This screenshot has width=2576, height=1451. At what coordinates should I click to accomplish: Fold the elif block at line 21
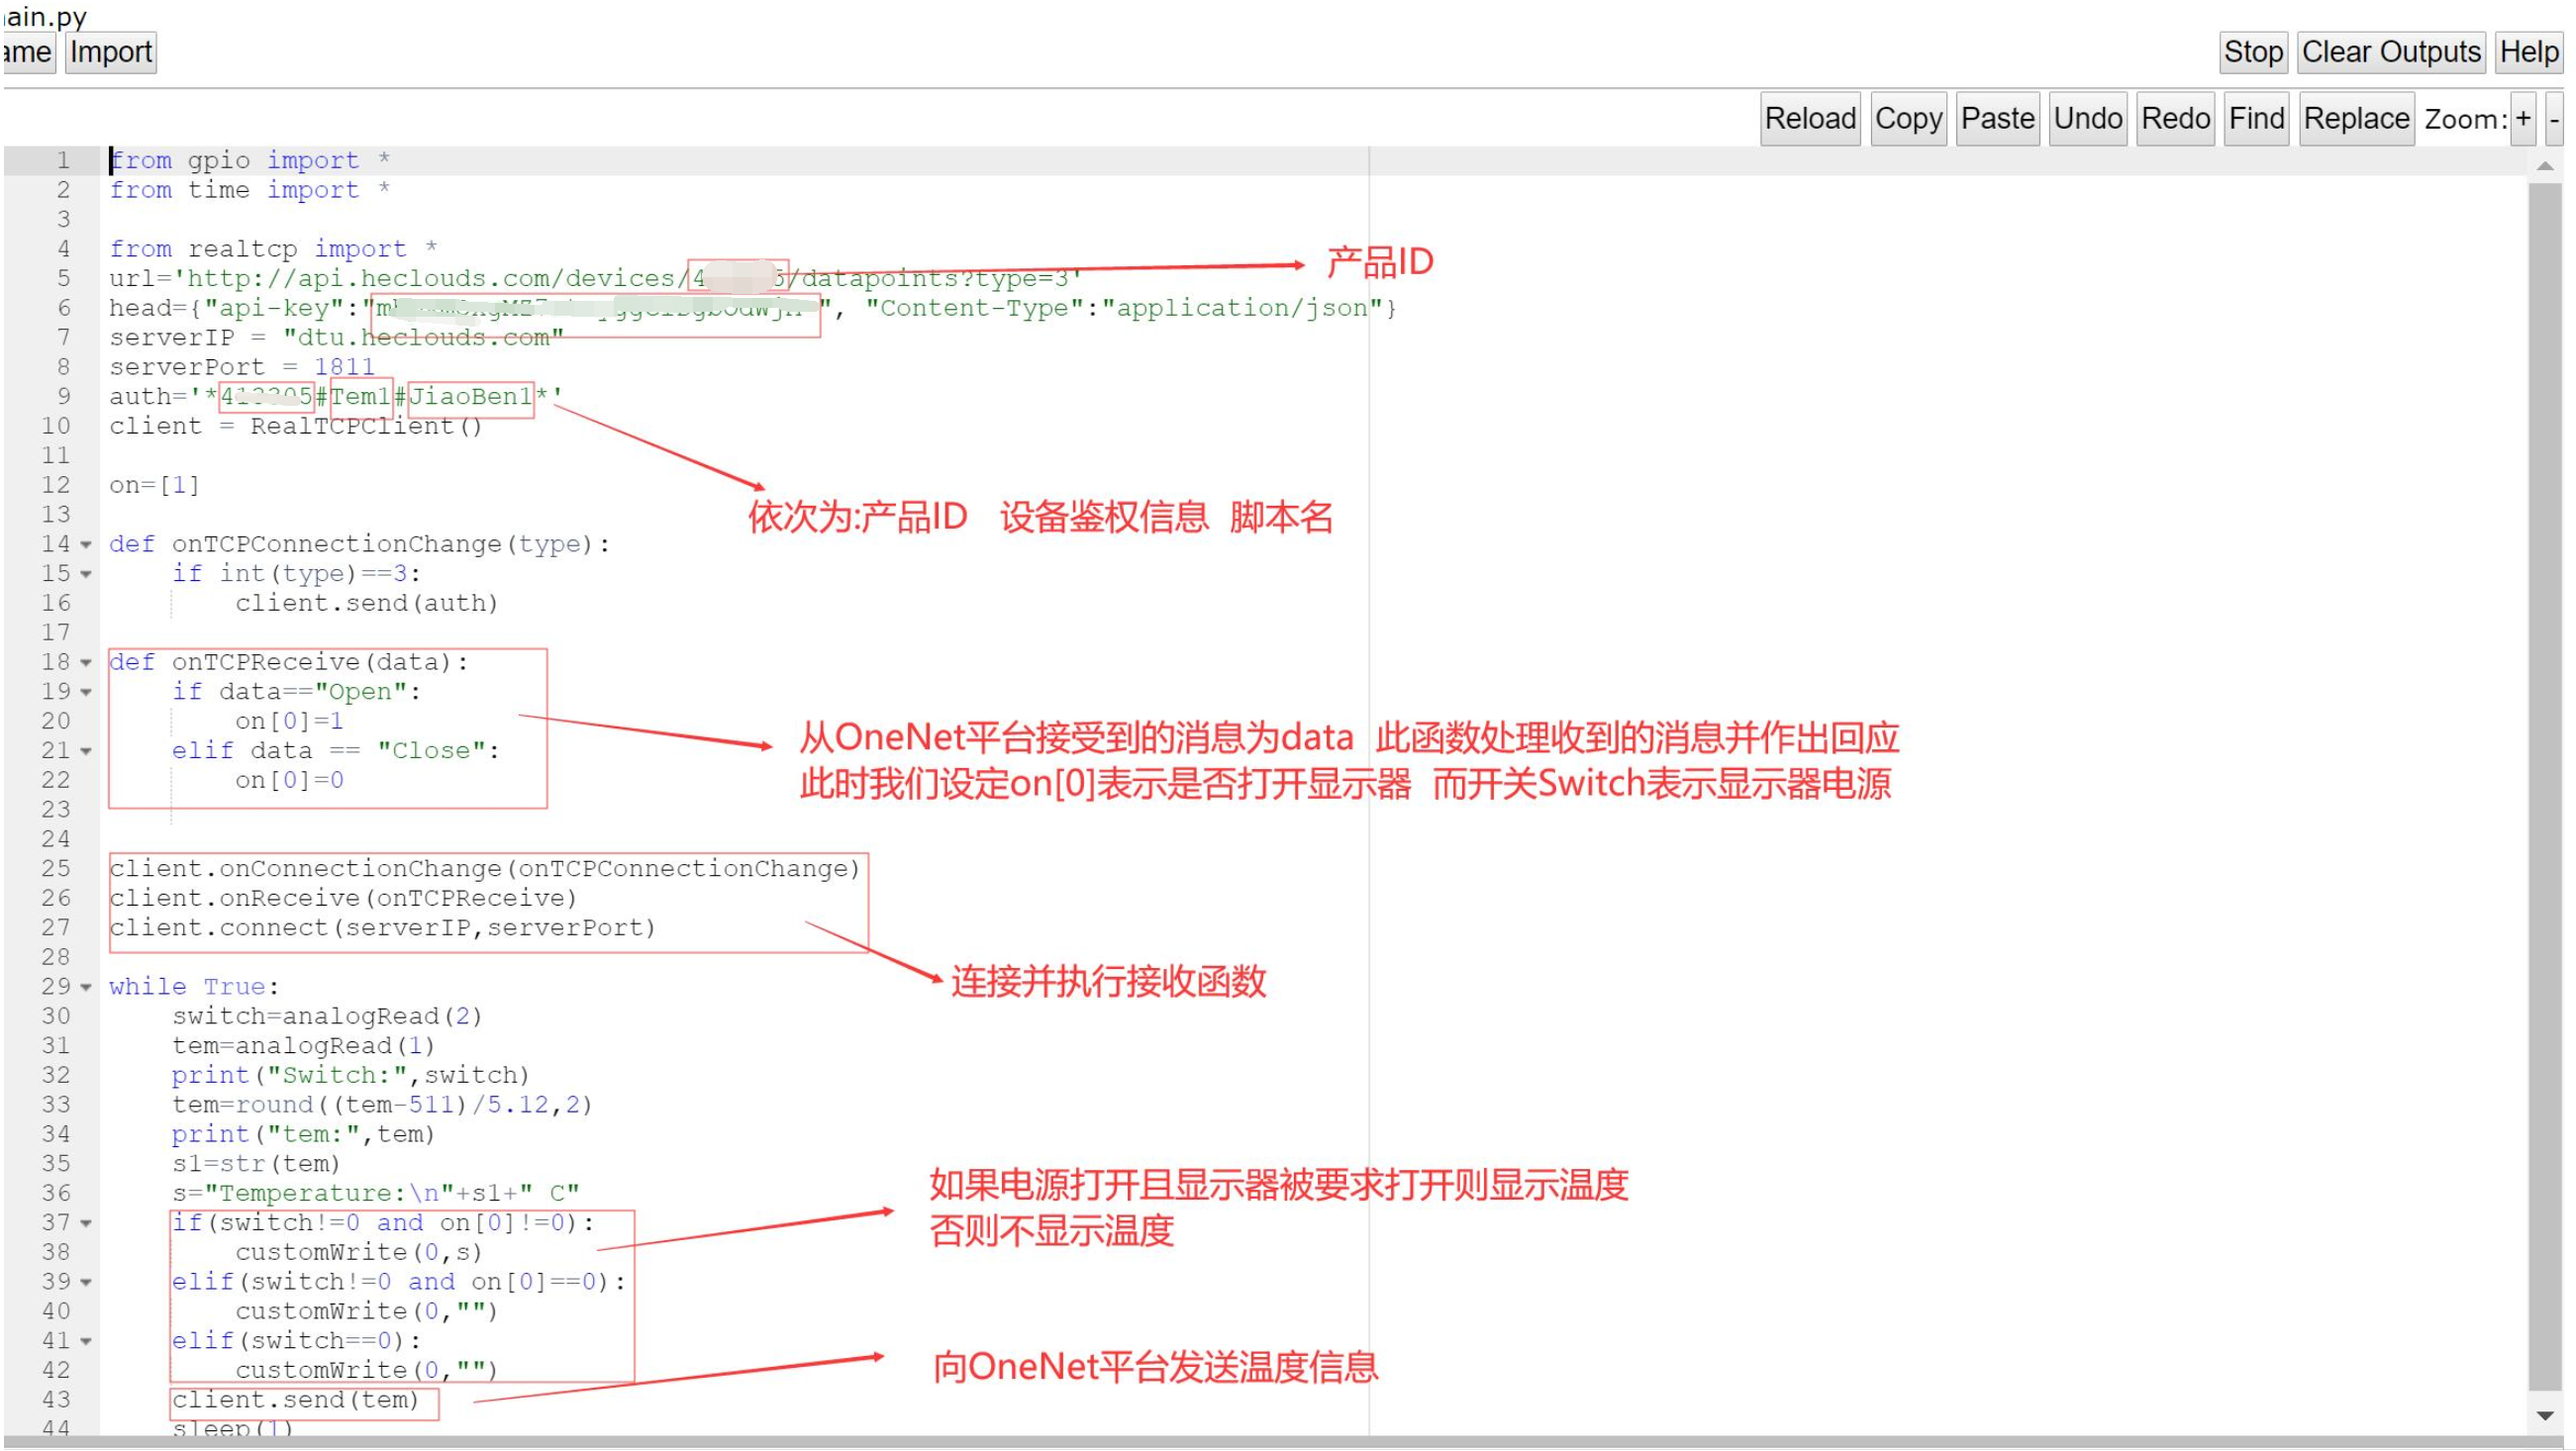[86, 751]
